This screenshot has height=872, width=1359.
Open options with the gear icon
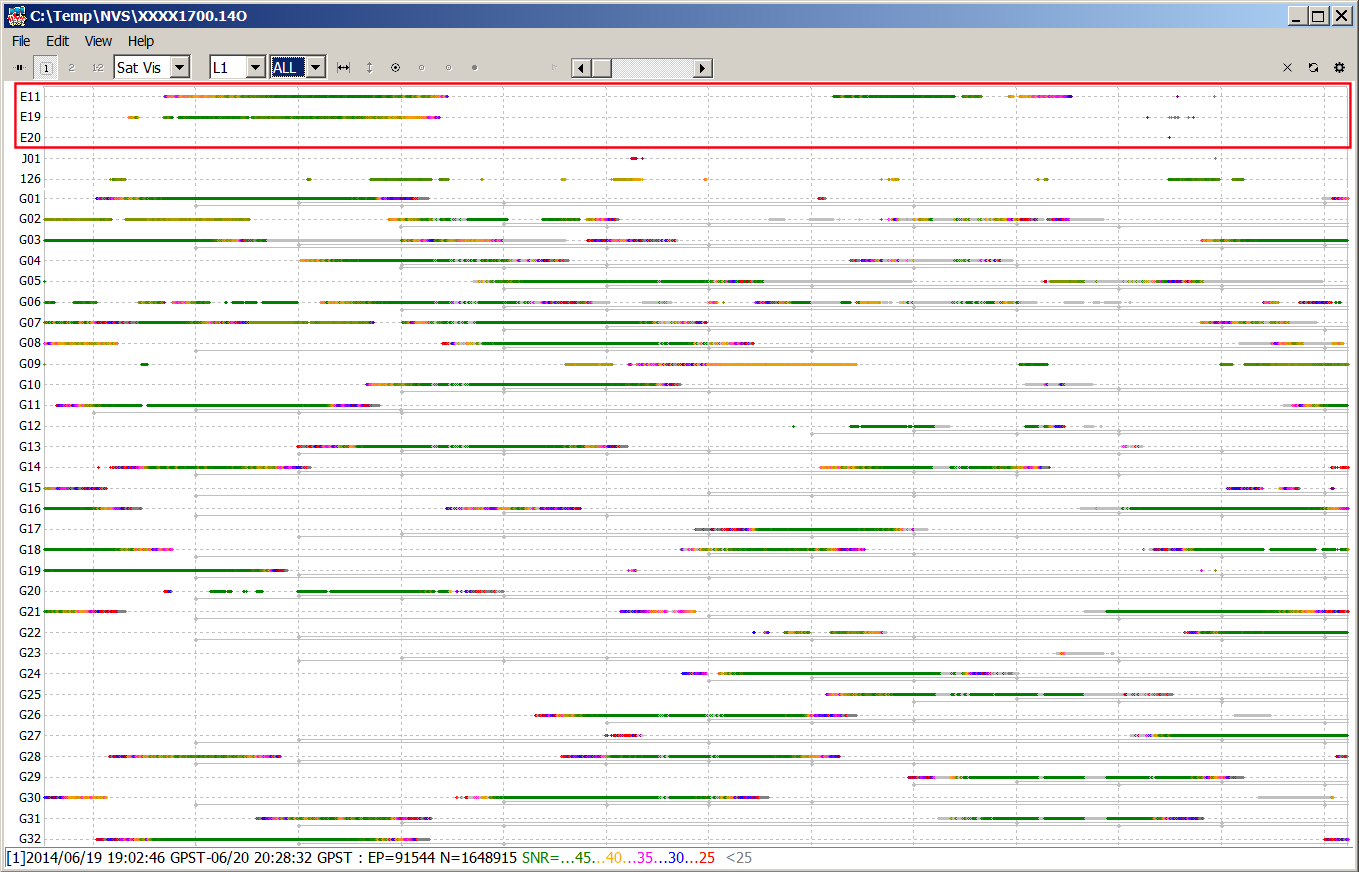coord(1339,68)
